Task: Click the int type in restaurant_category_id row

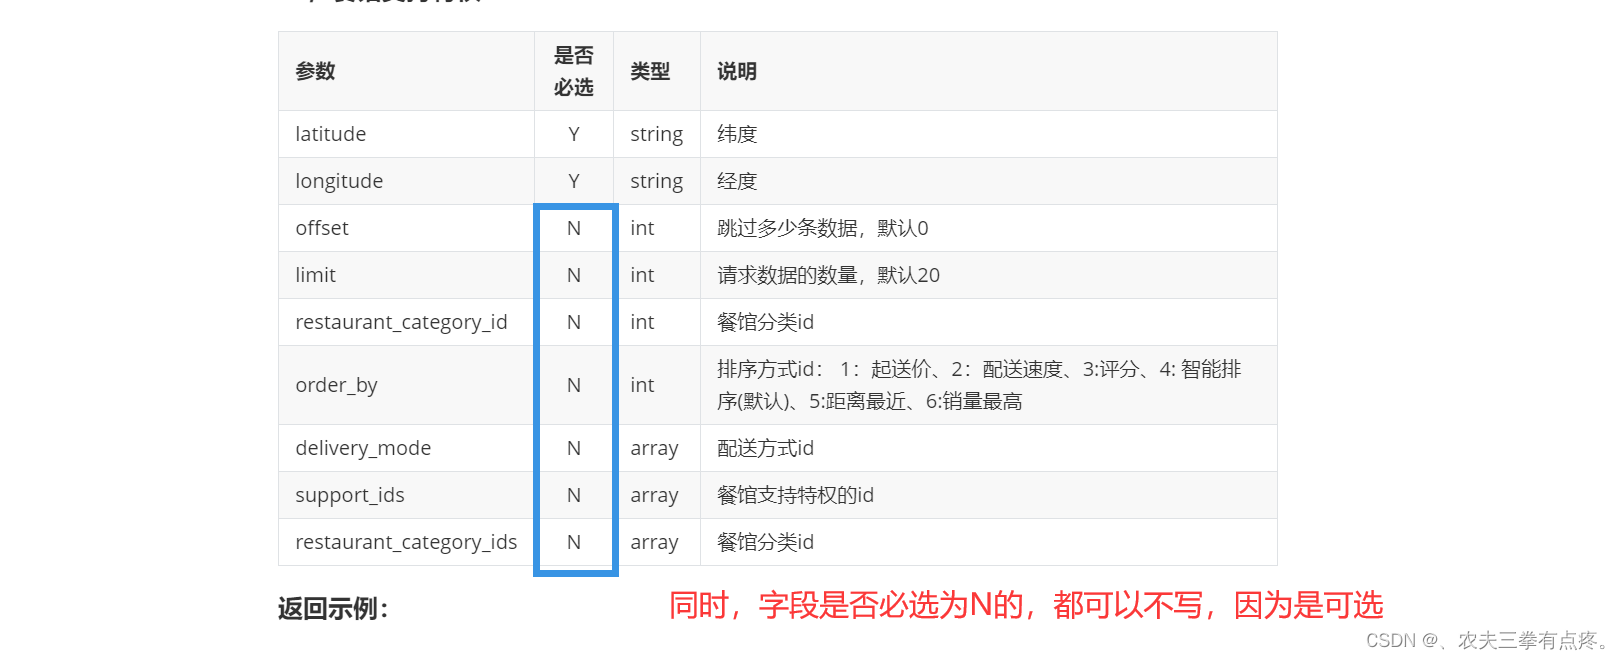Action: (x=642, y=322)
